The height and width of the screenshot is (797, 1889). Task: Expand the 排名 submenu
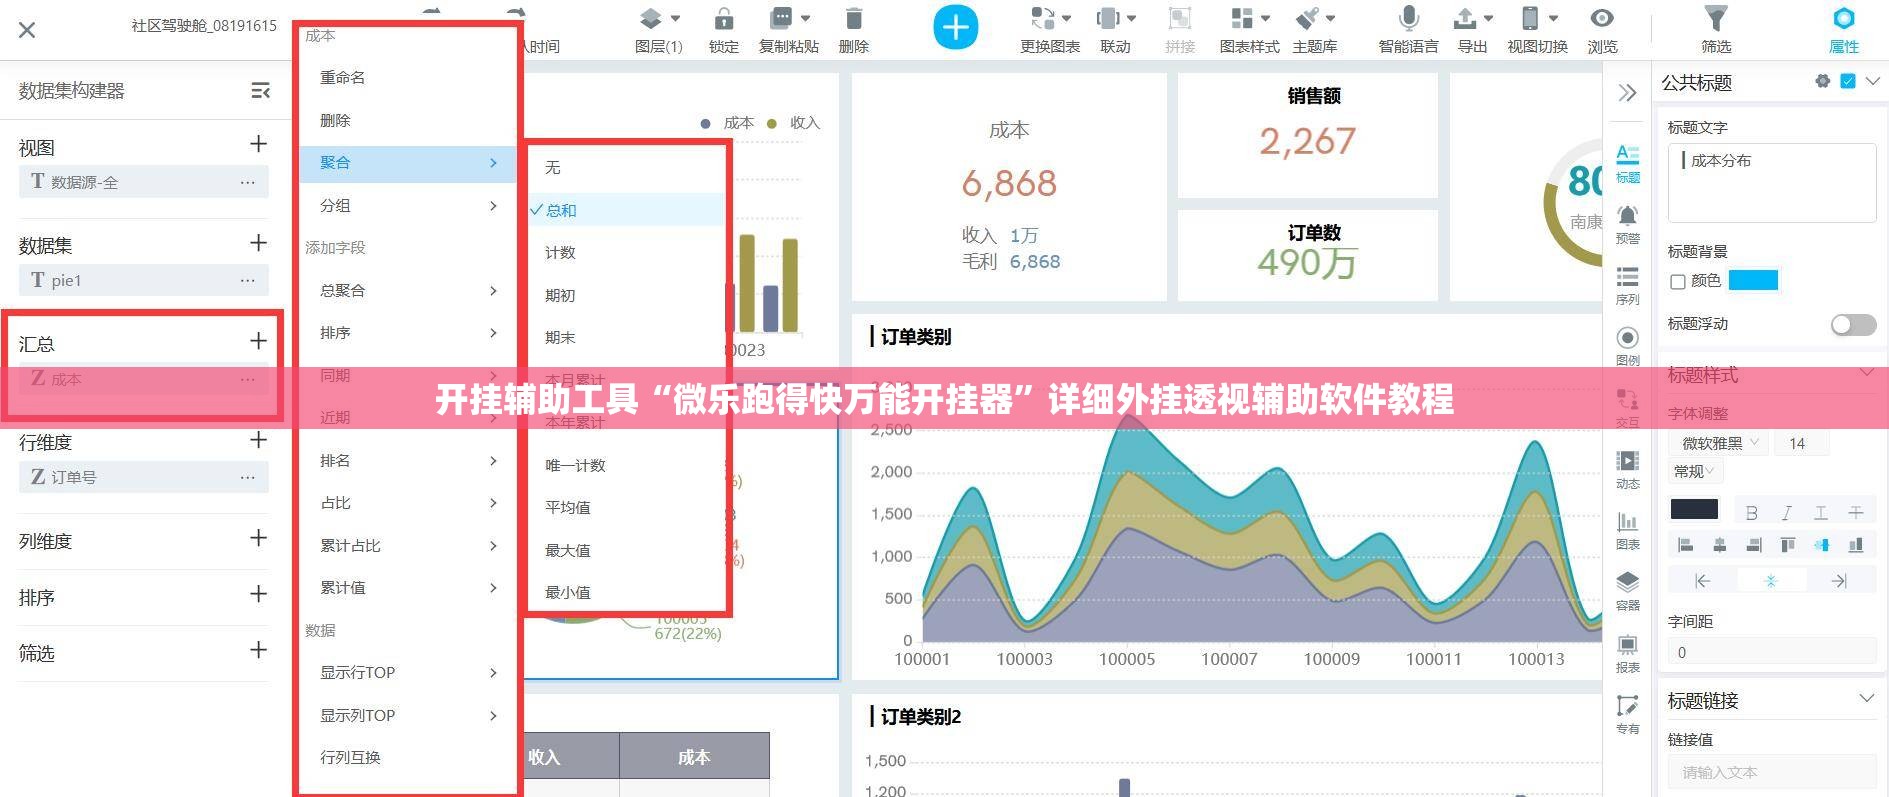pyautogui.click(x=408, y=460)
